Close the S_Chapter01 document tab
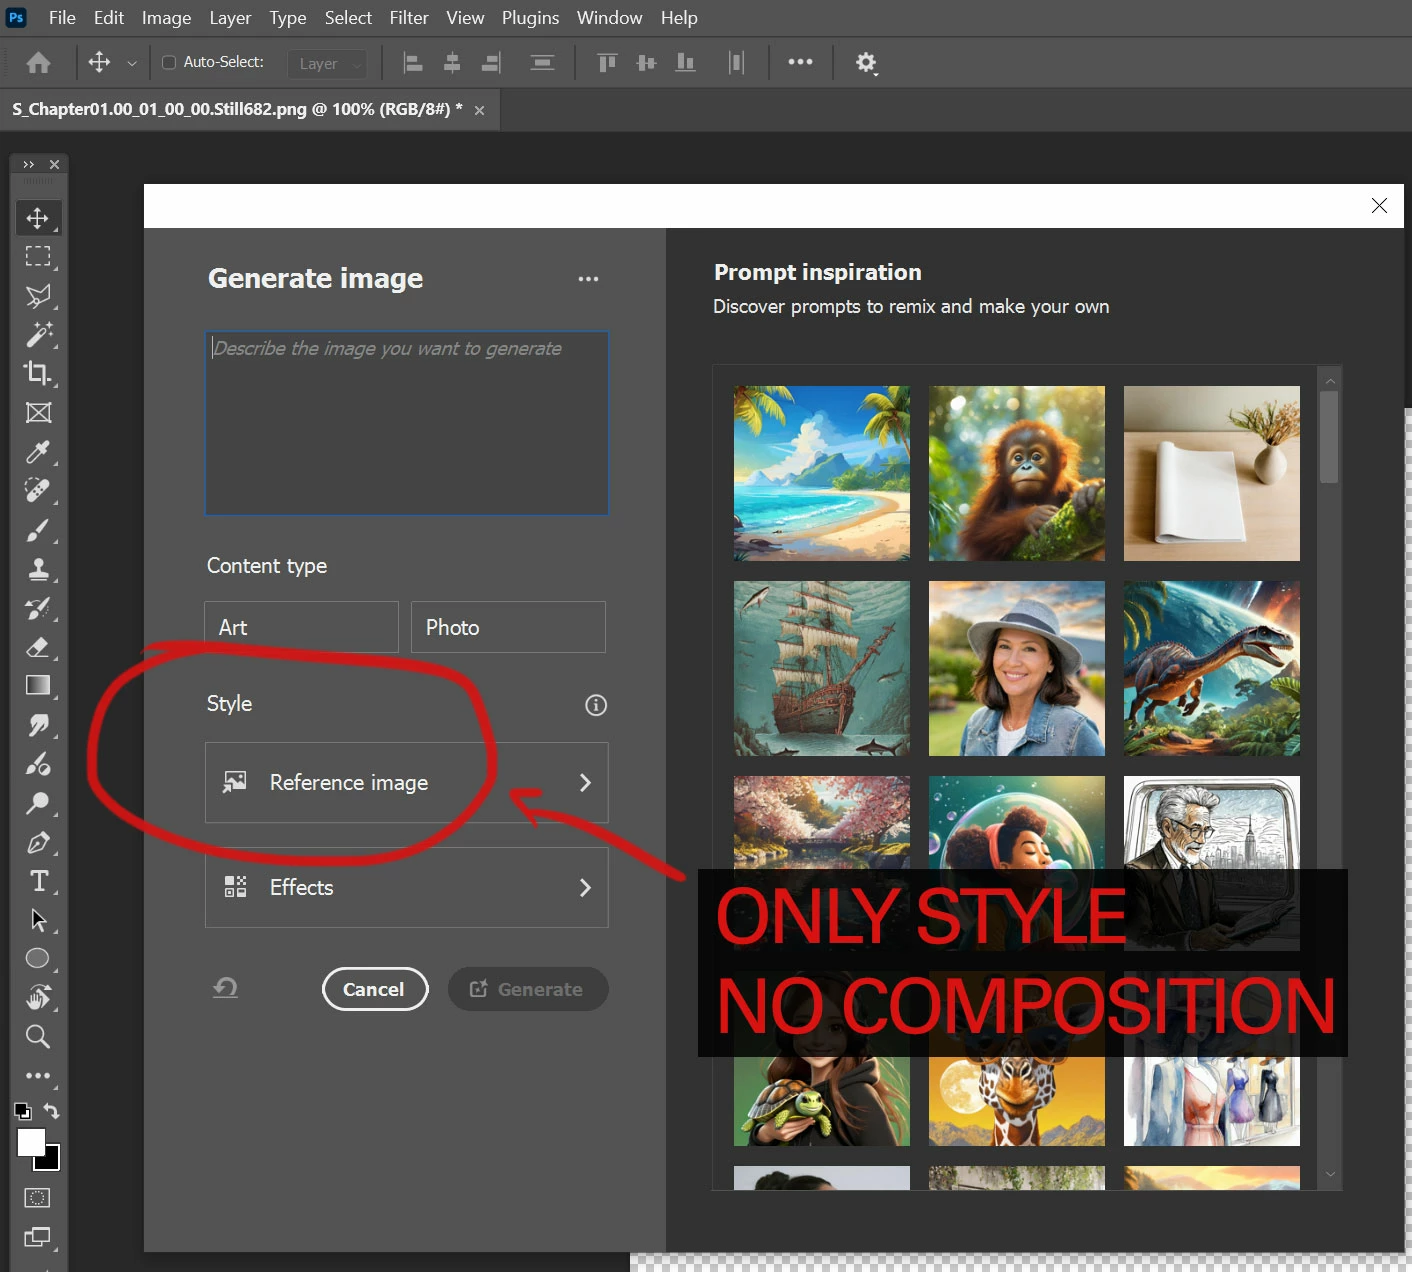This screenshot has width=1412, height=1272. pos(479,110)
